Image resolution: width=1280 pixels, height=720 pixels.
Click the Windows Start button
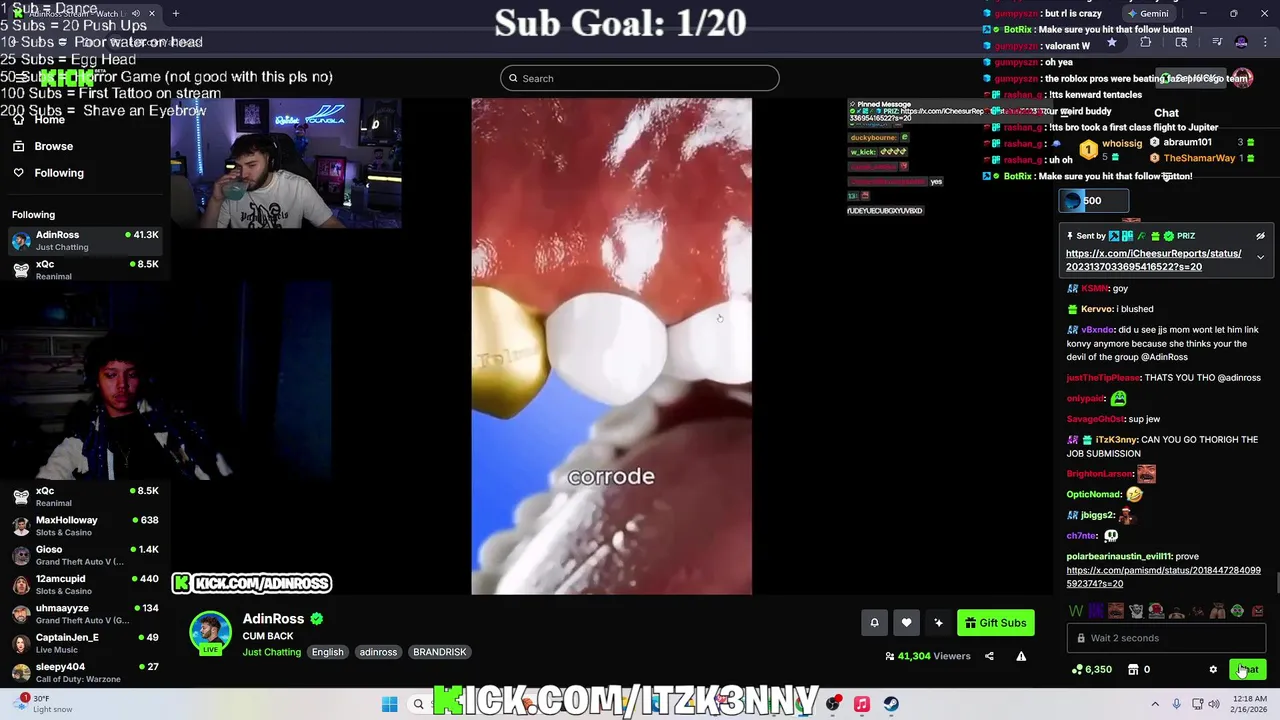click(390, 704)
